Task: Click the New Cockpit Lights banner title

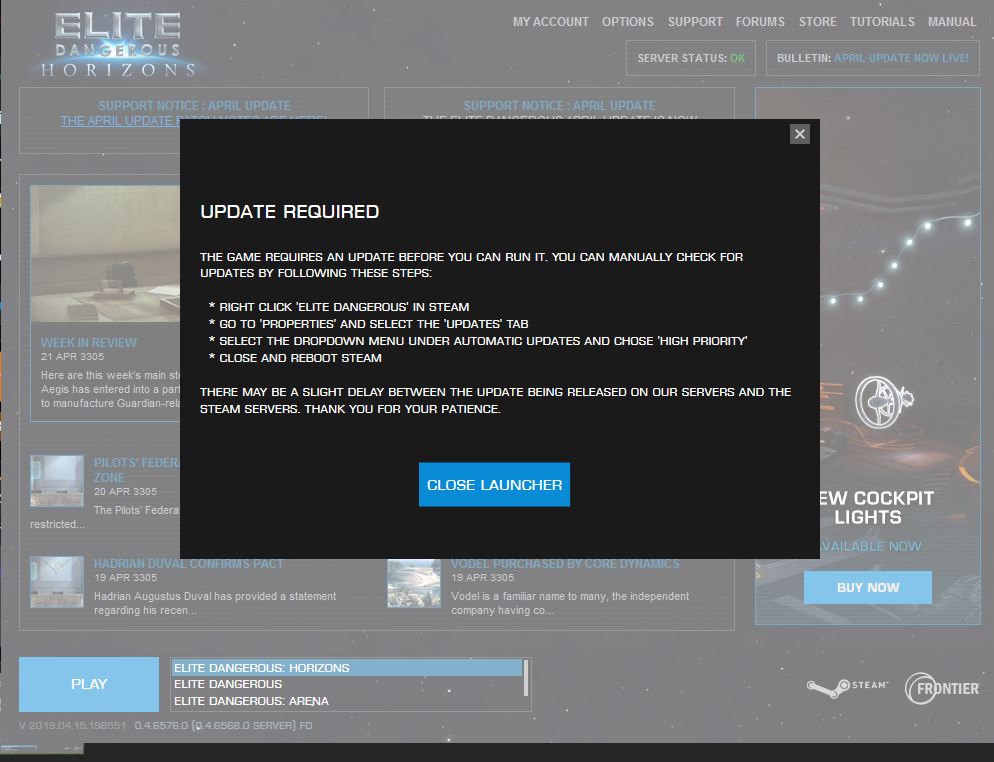Action: tap(875, 507)
